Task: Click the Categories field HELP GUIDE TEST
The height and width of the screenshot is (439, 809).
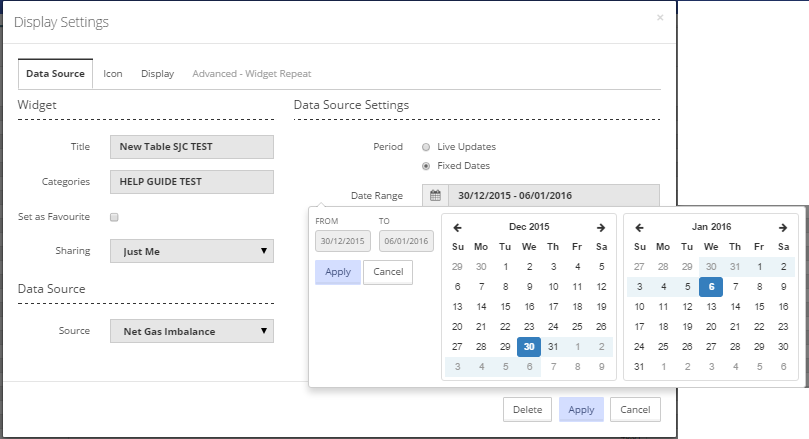Action: [192, 182]
